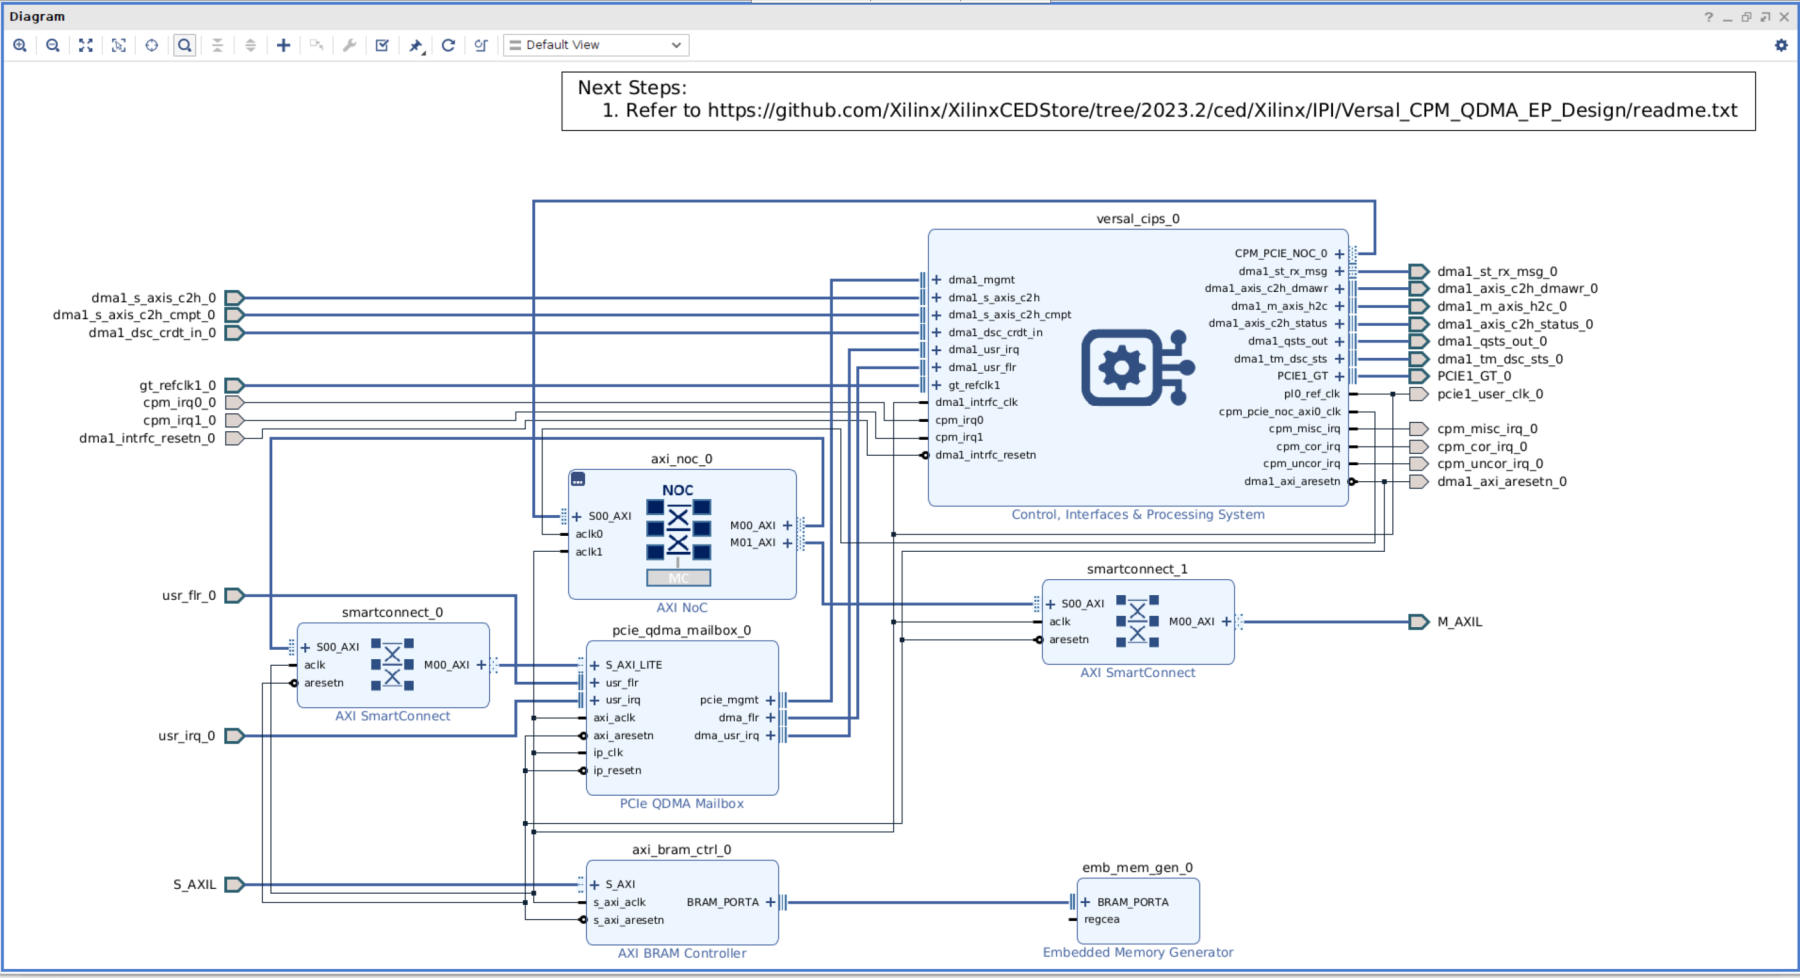The image size is (1800, 978).
Task: Click the Zoom Fit icon
Action: coord(86,45)
